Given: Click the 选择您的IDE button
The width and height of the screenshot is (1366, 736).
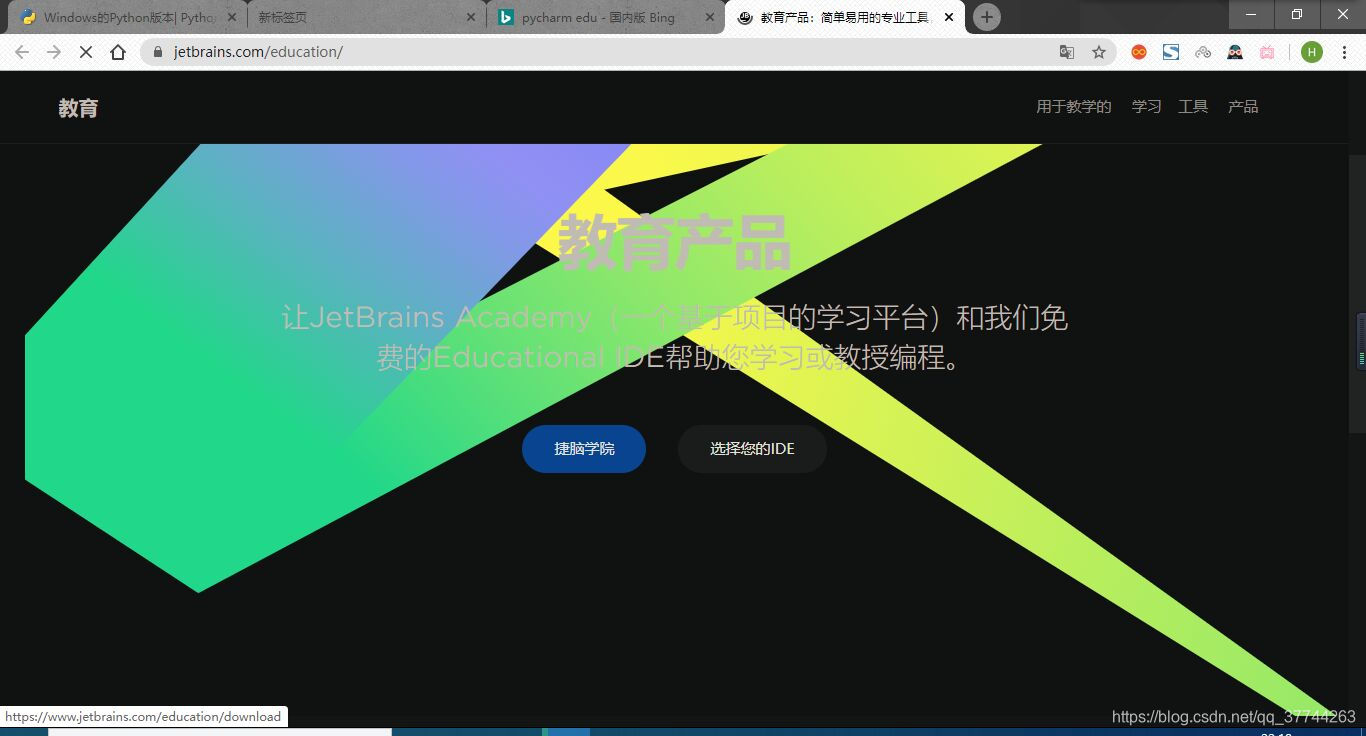Looking at the screenshot, I should pyautogui.click(x=752, y=449).
